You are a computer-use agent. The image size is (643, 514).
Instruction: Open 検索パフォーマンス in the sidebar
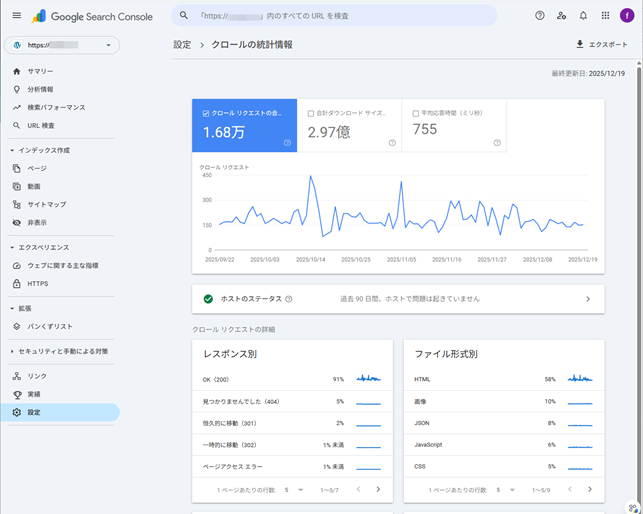tap(56, 107)
